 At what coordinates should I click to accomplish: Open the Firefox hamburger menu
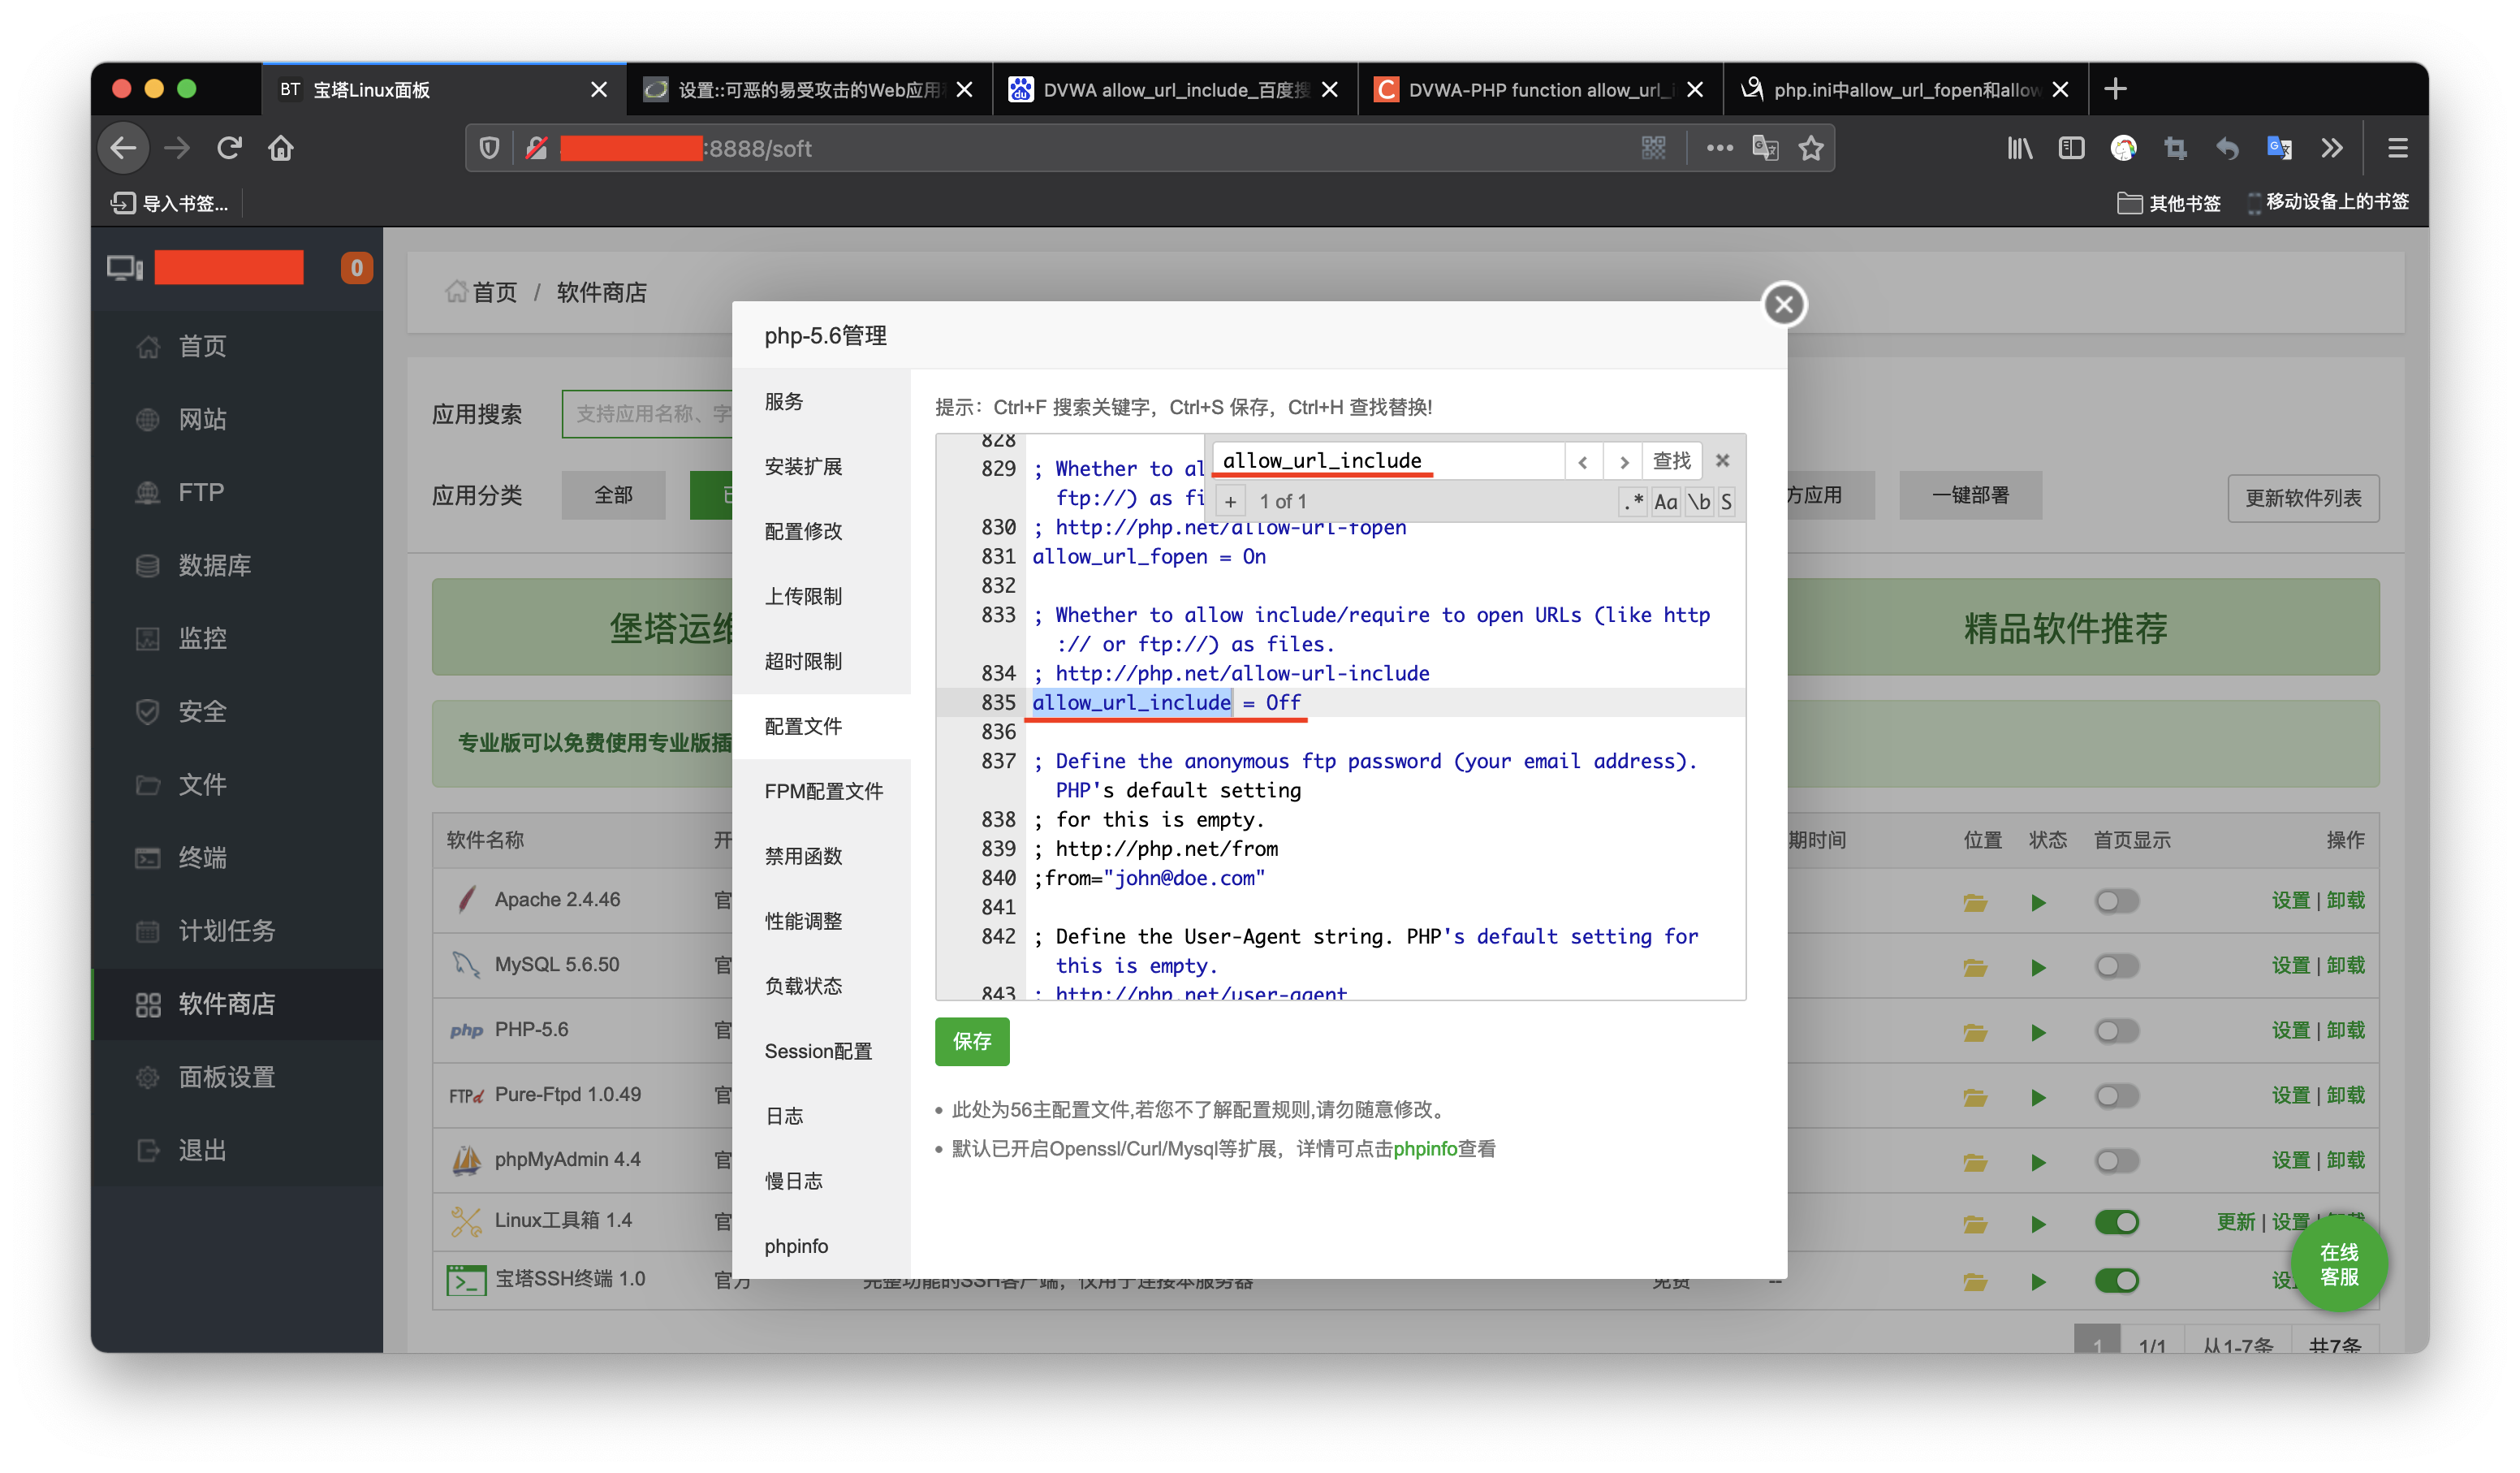[2397, 147]
